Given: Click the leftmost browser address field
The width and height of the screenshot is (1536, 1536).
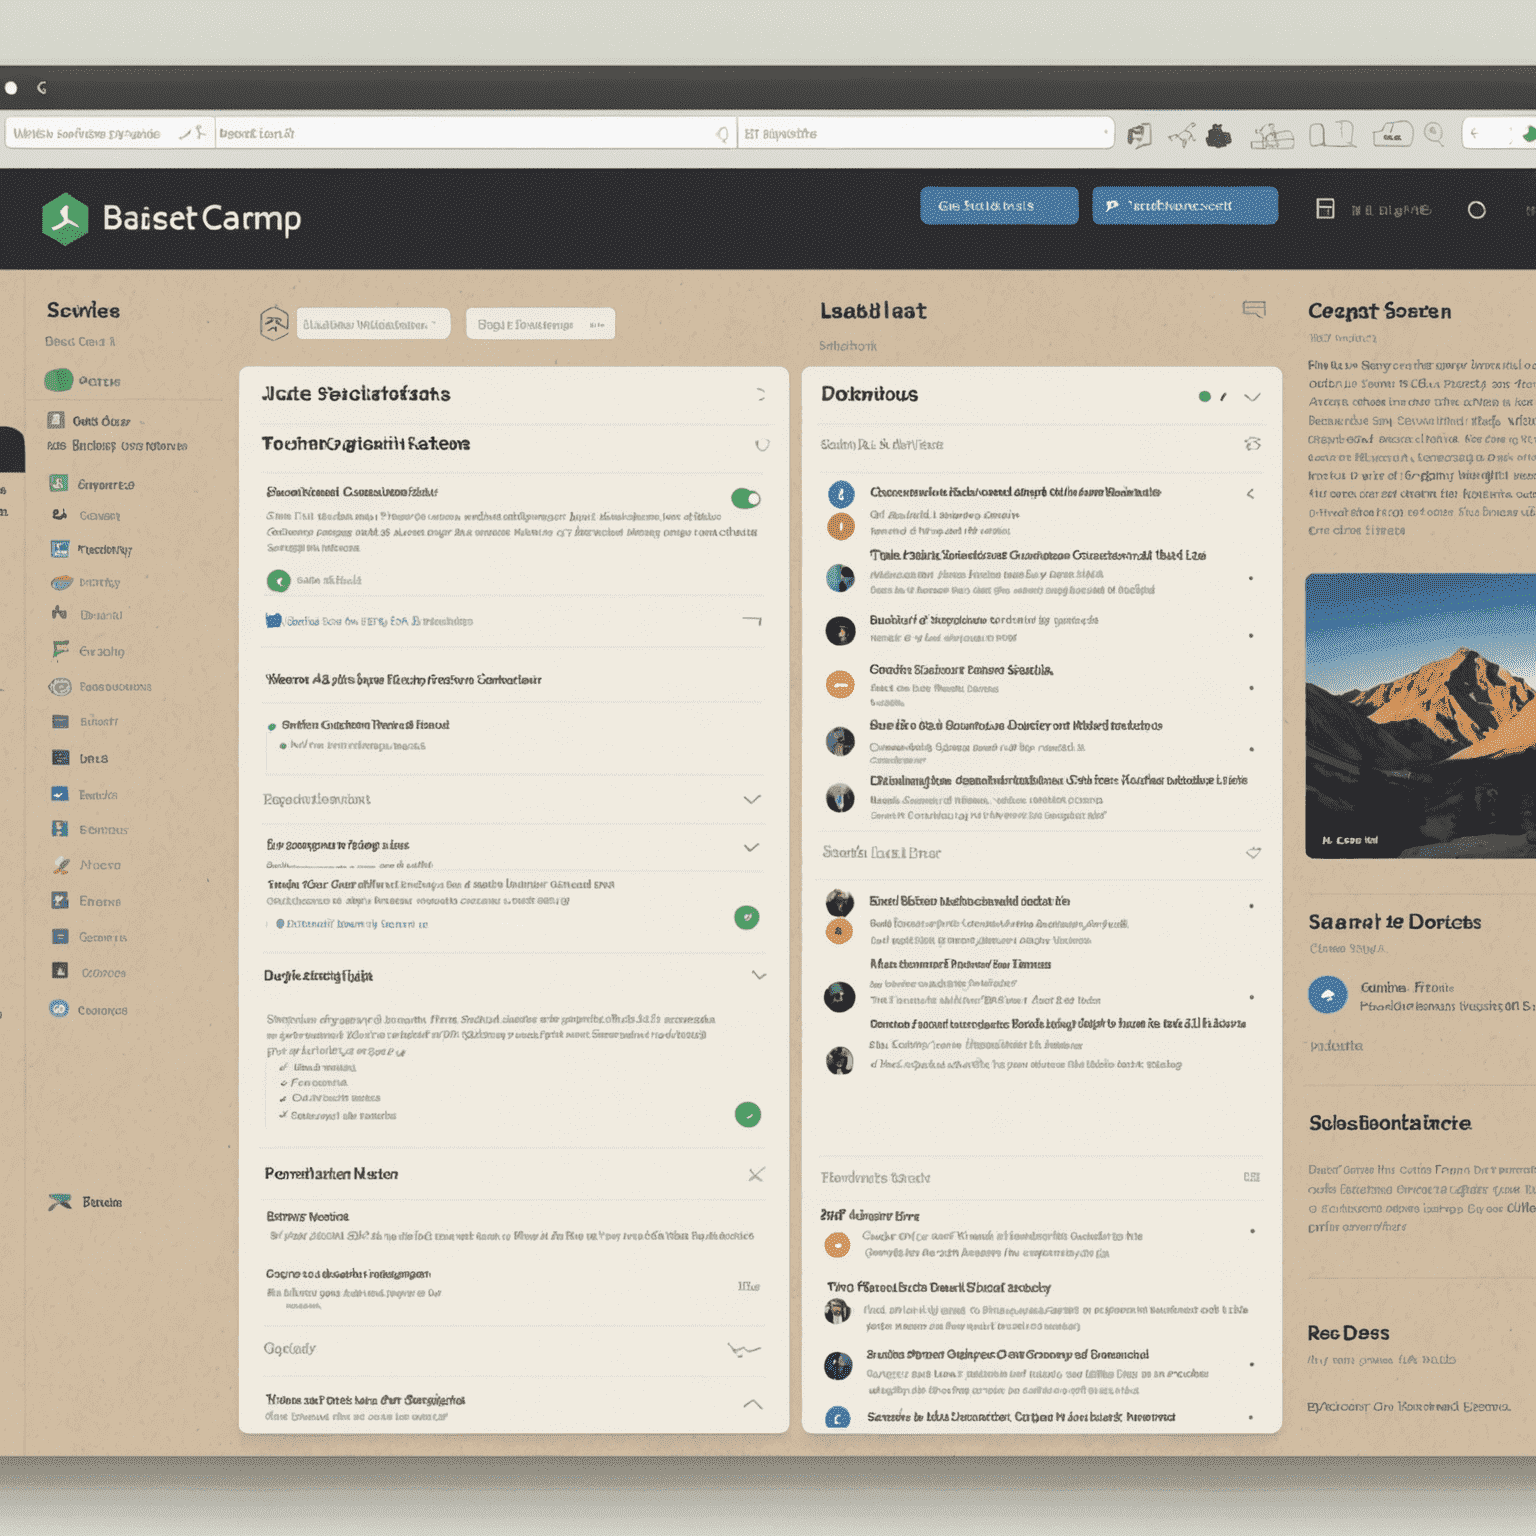Looking at the screenshot, I should [110, 133].
